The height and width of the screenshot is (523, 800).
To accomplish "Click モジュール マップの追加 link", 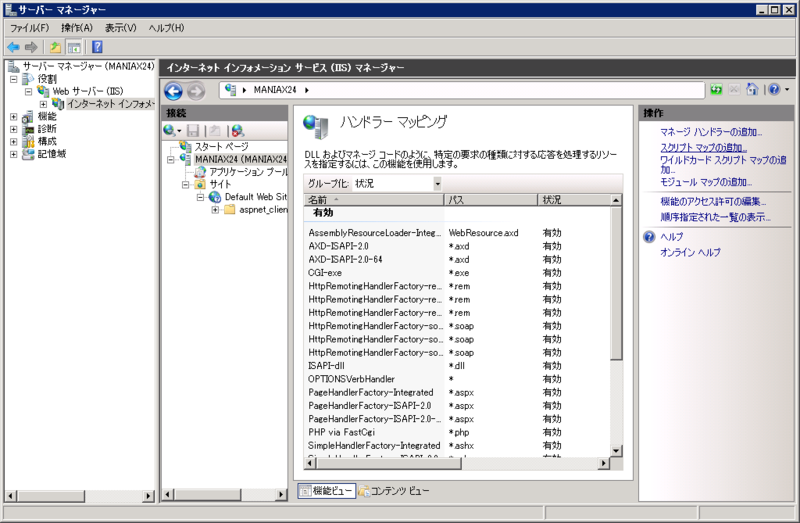I will click(706, 182).
